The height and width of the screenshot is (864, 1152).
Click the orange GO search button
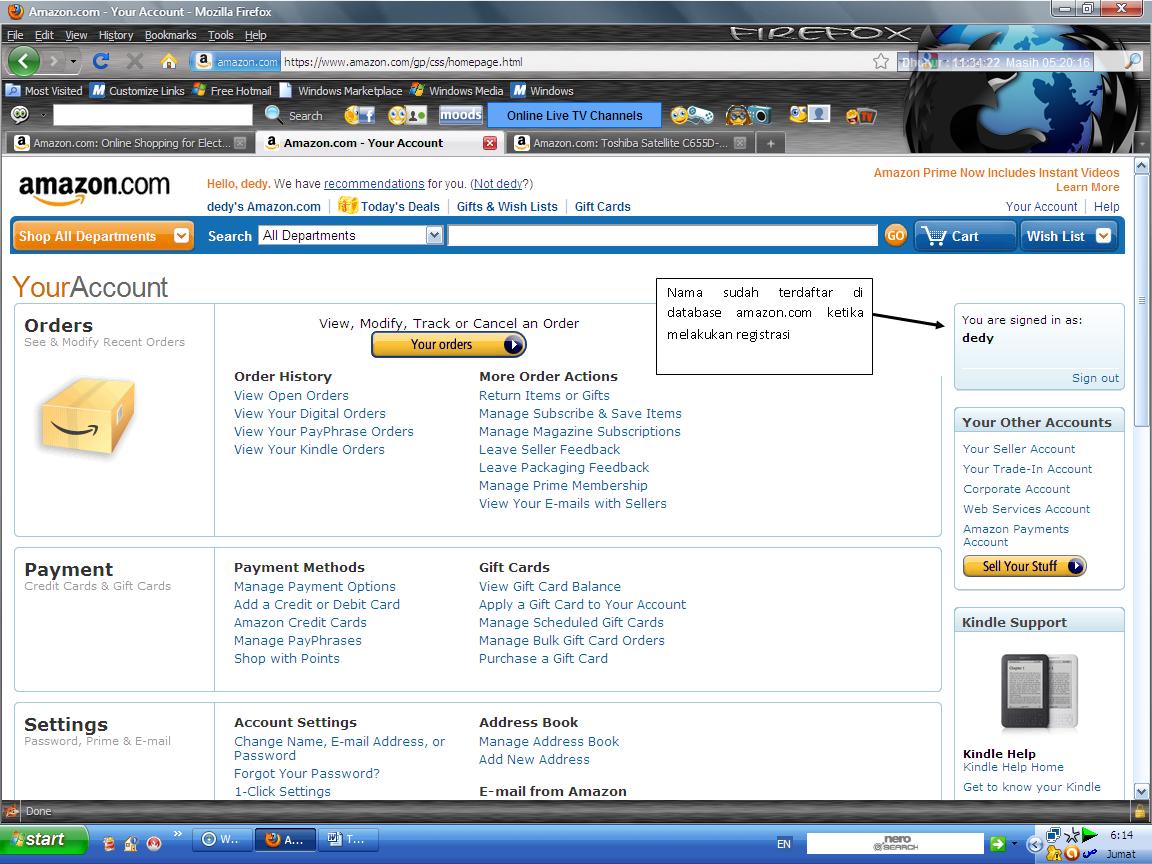895,236
